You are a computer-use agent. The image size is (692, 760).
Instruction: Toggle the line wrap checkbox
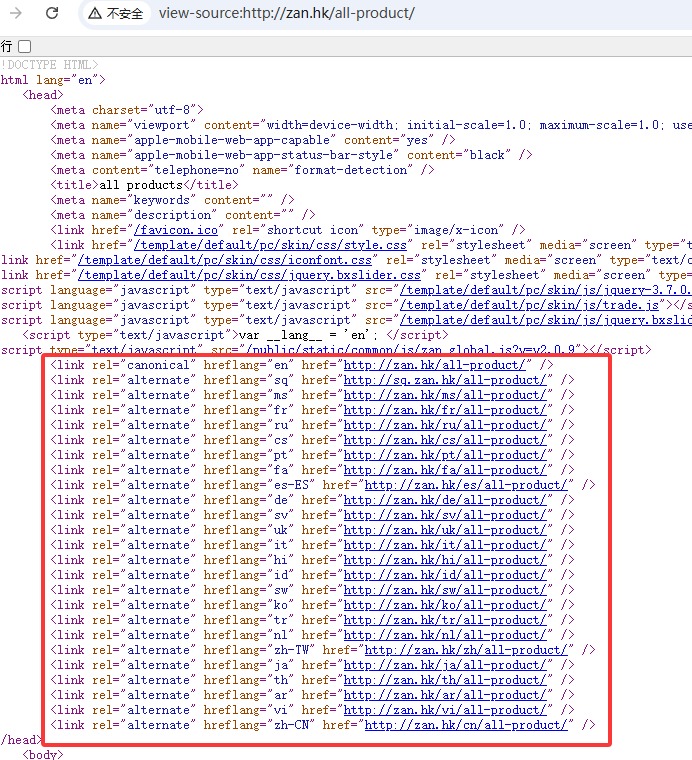tap(24, 47)
